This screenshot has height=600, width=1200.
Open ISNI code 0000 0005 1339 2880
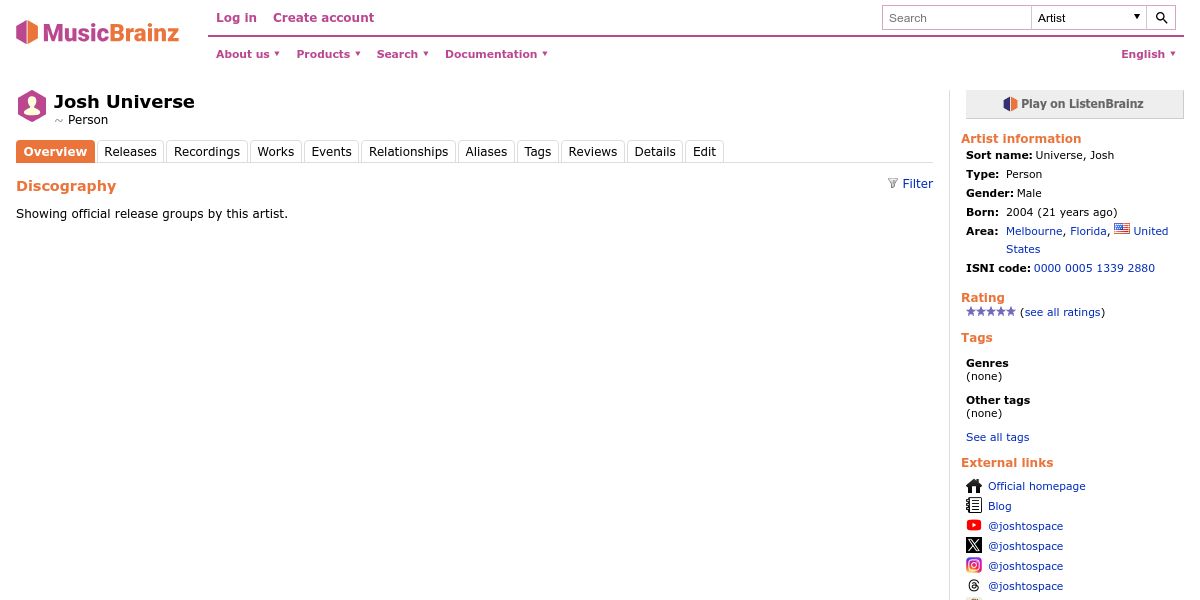(1094, 268)
